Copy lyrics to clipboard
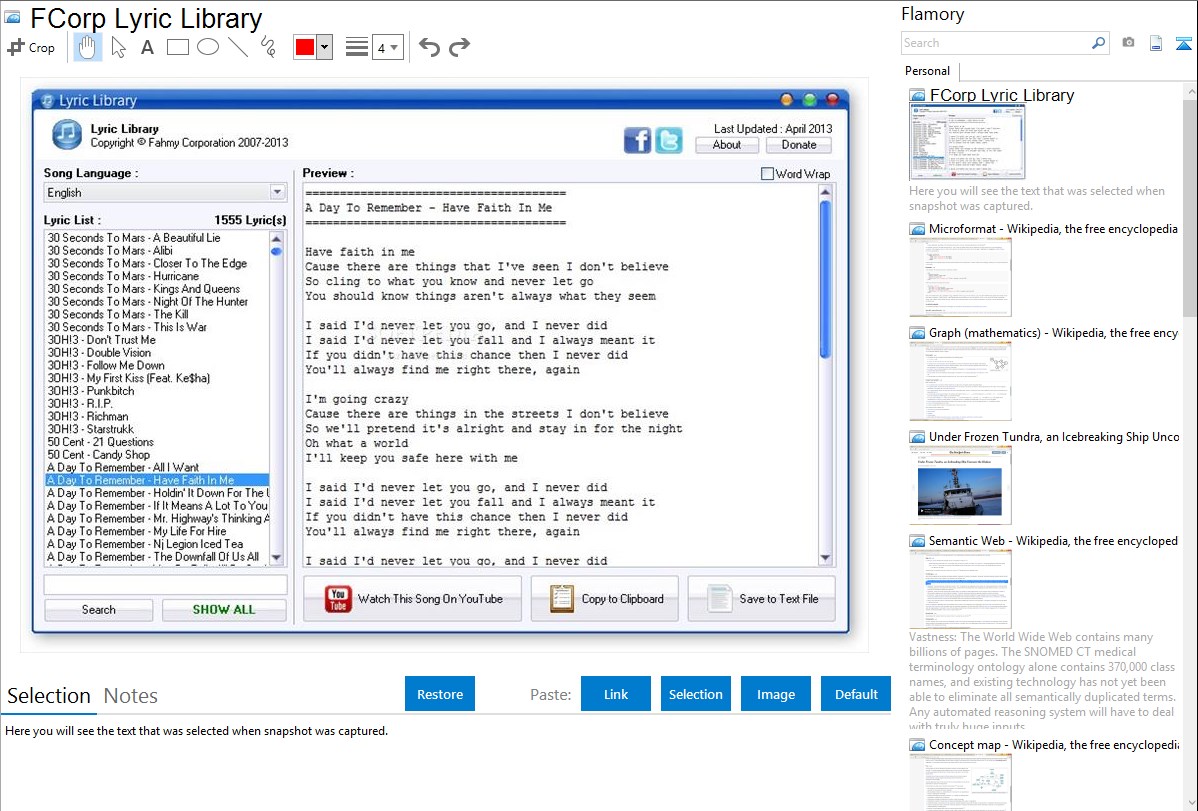Image resolution: width=1198 pixels, height=811 pixels. pyautogui.click(x=604, y=599)
